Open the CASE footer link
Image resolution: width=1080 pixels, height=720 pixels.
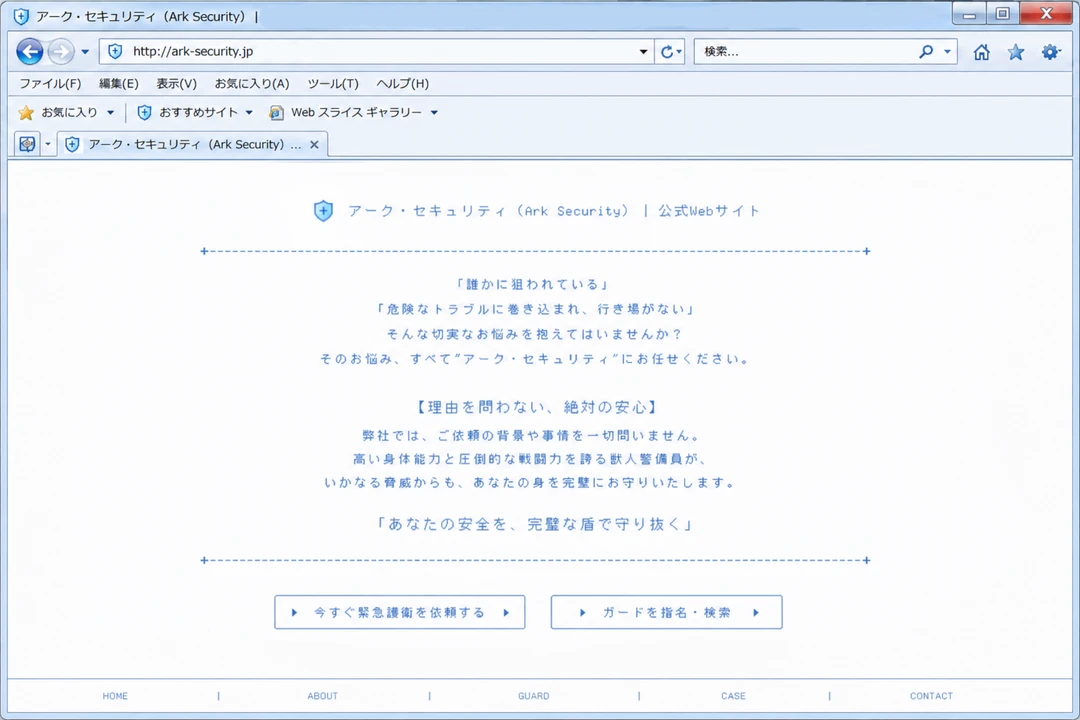tap(734, 696)
